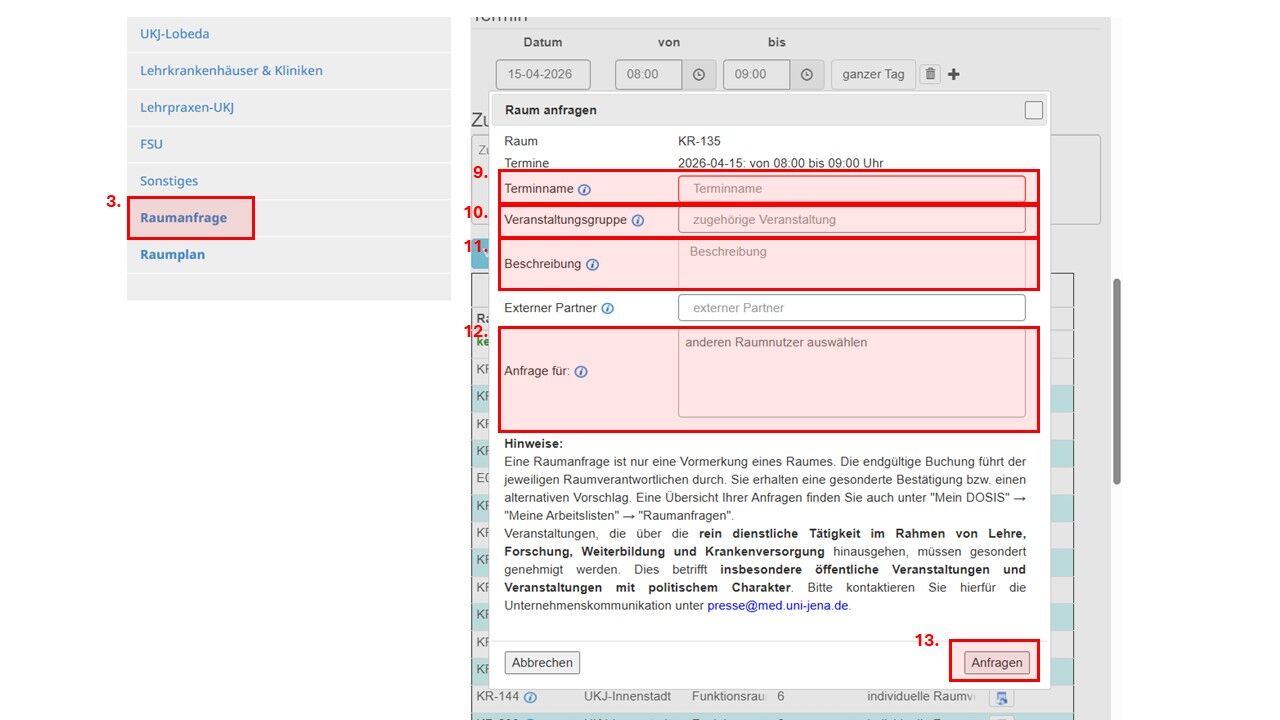Show info for Externer Partner
This screenshot has height=720, width=1280.
(x=607, y=308)
